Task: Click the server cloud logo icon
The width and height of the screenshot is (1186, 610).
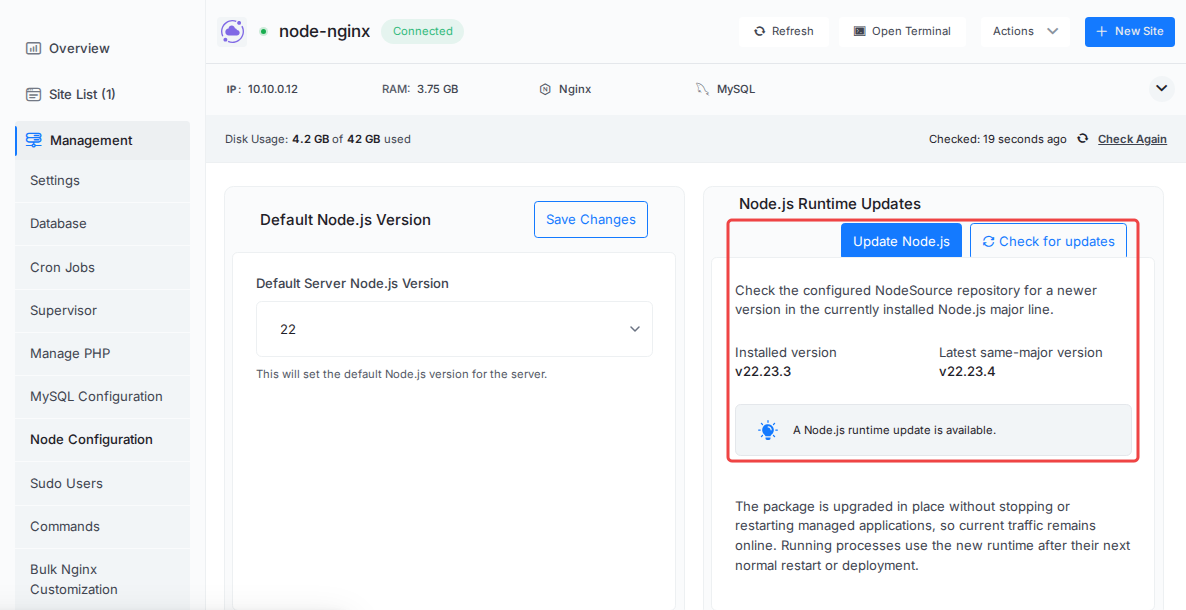Action: point(231,32)
